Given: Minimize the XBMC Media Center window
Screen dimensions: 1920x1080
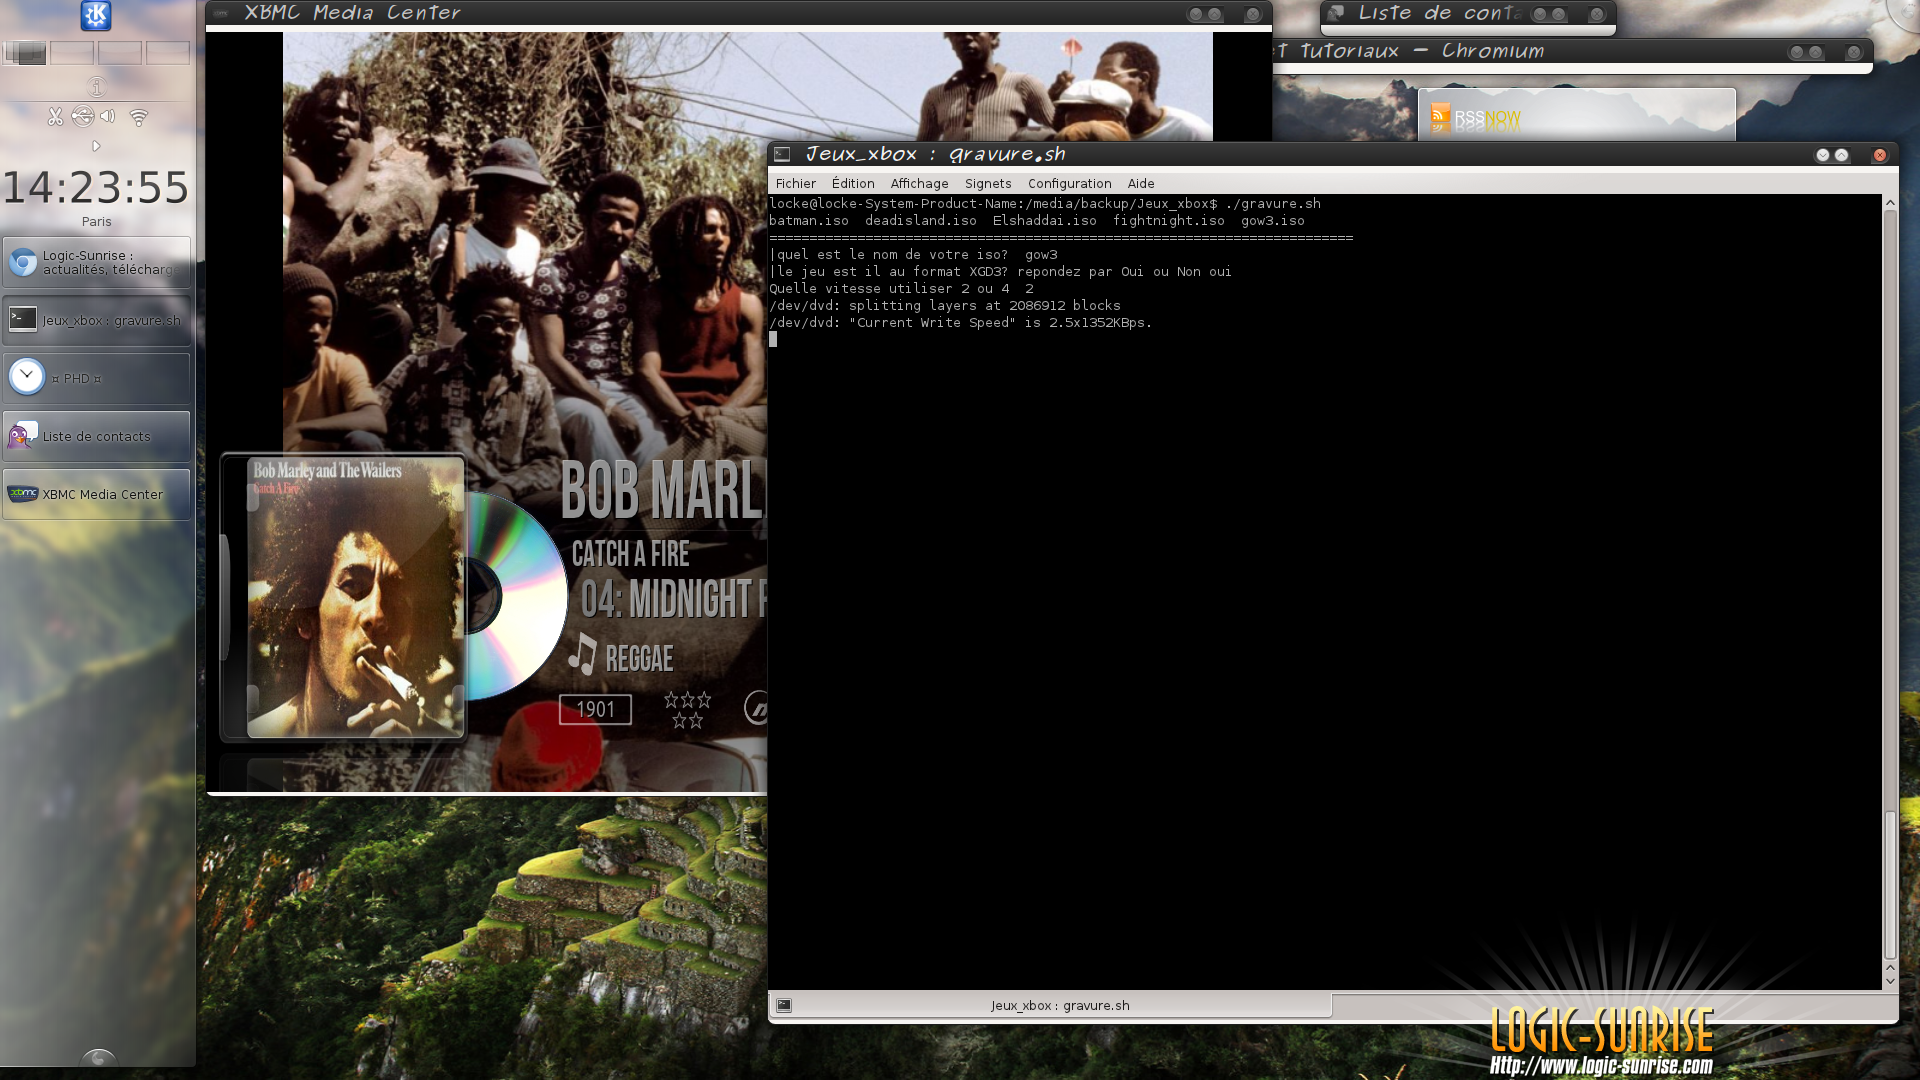Looking at the screenshot, I should coord(1195,14).
